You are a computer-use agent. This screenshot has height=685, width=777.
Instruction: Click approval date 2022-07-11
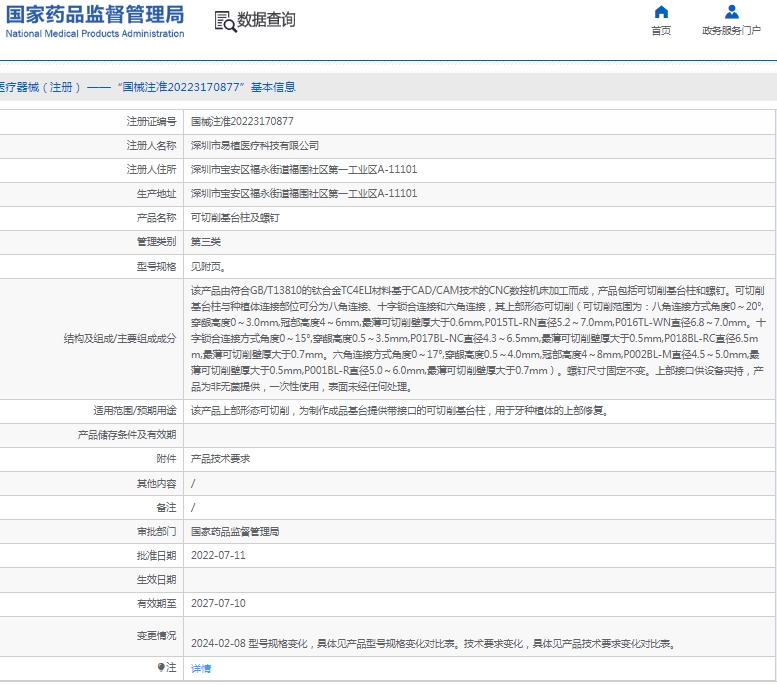[218, 555]
